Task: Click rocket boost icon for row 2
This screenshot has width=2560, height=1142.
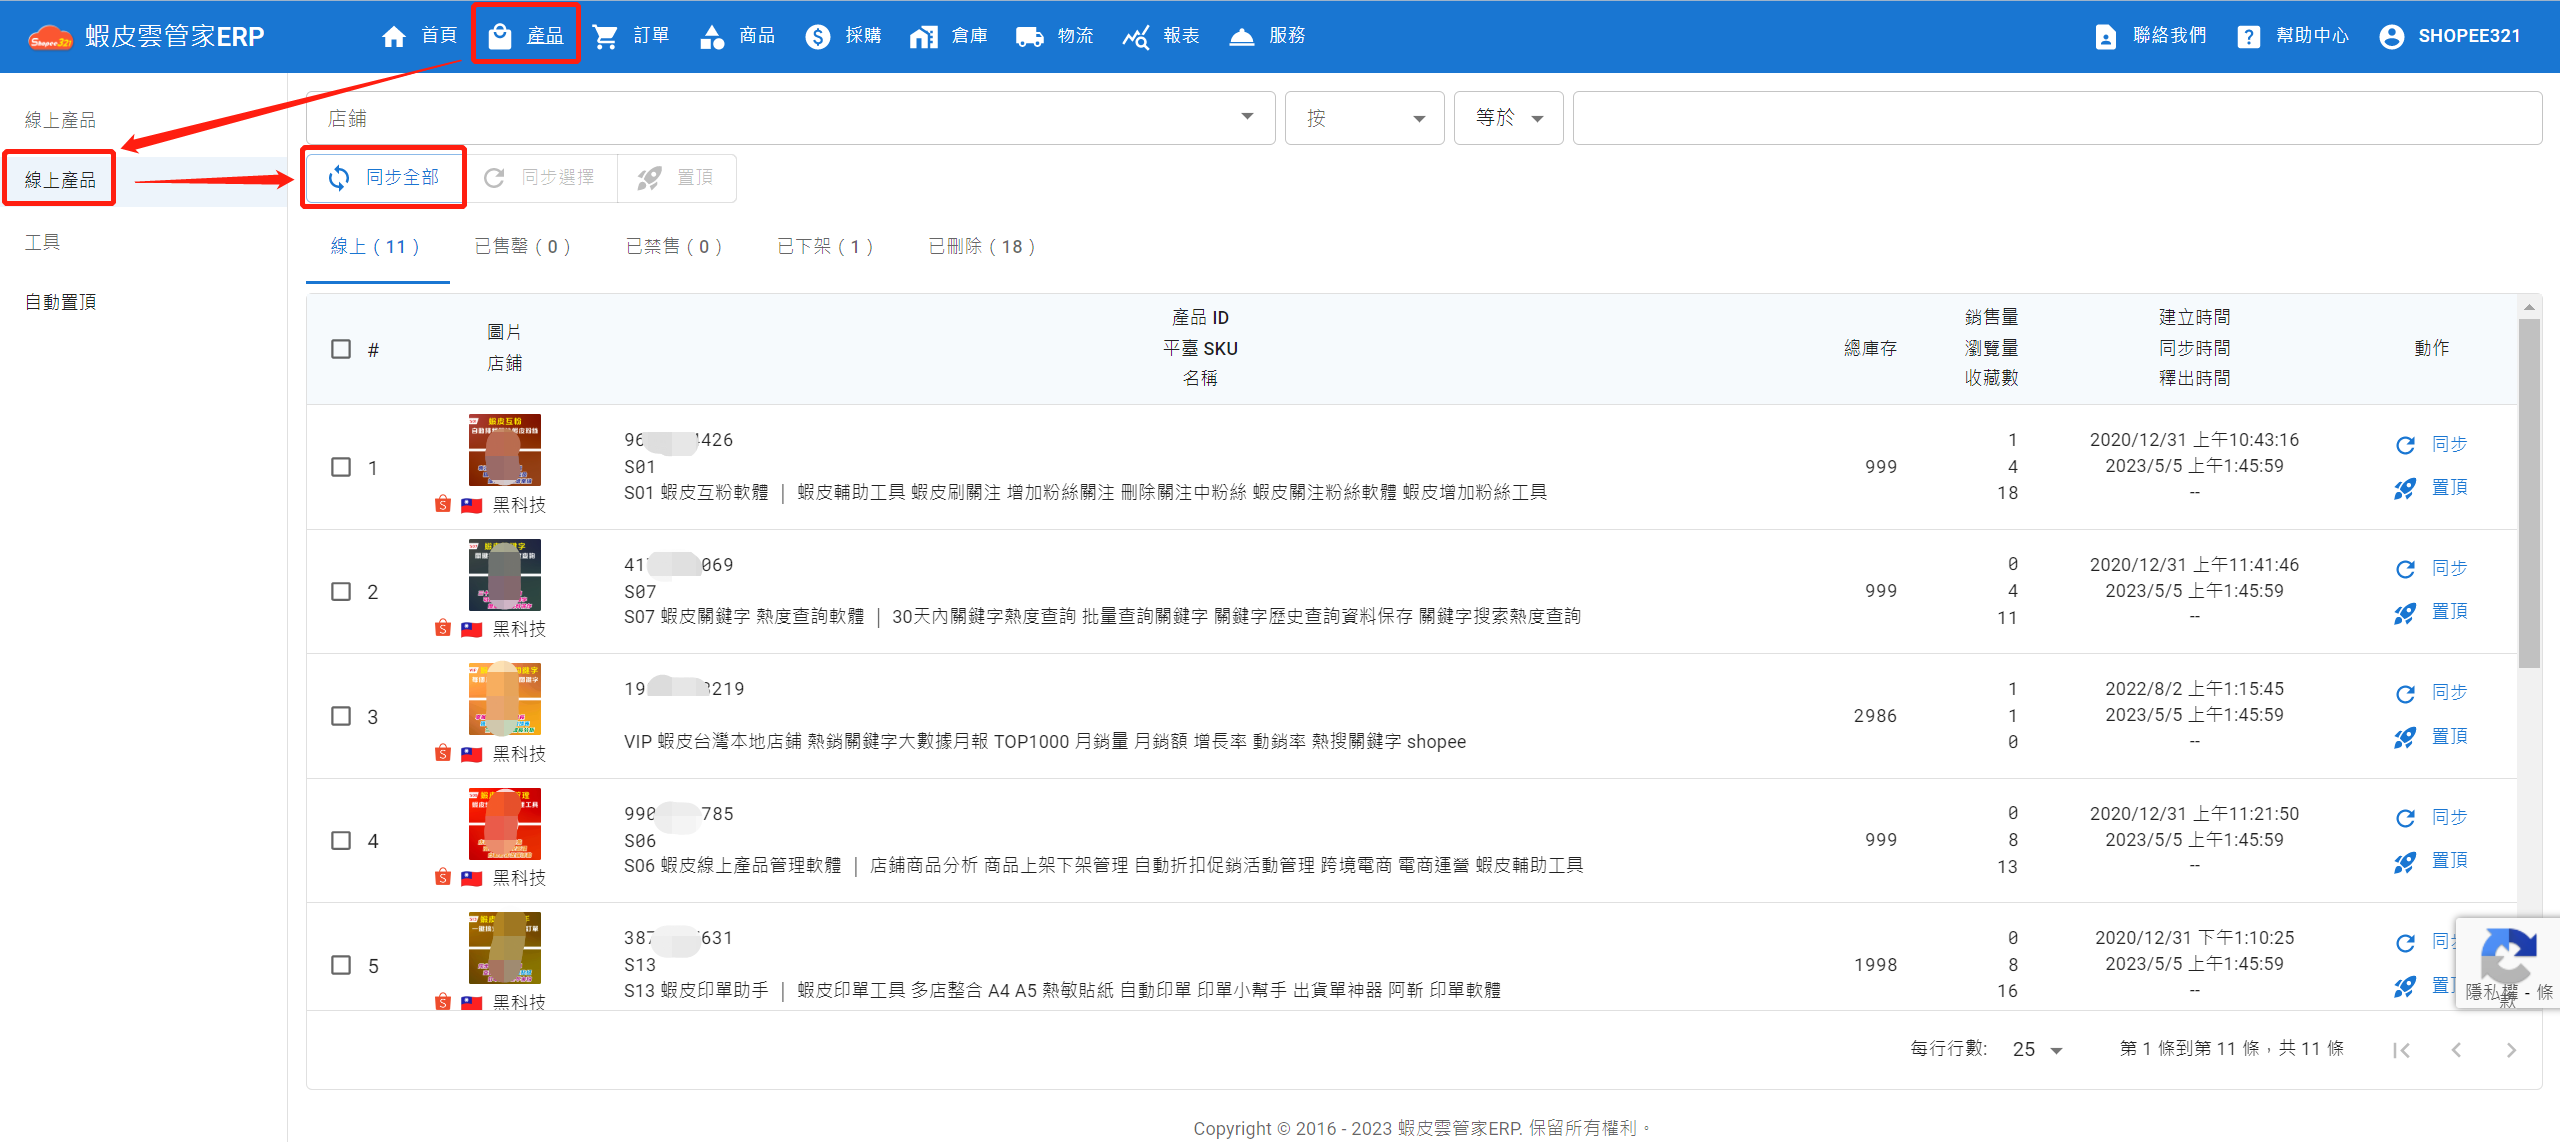Action: click(x=2405, y=613)
